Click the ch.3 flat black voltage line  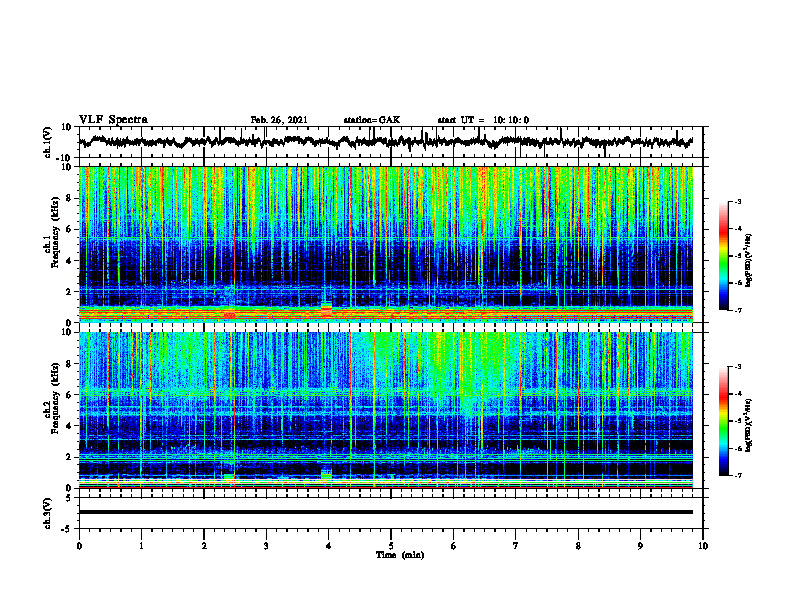386,512
